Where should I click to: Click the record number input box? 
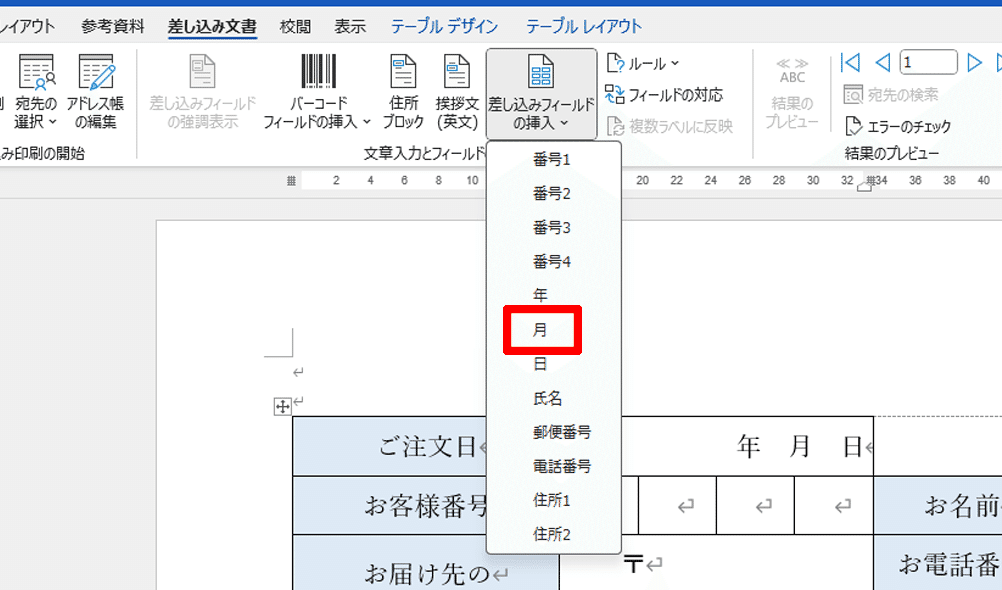point(928,61)
